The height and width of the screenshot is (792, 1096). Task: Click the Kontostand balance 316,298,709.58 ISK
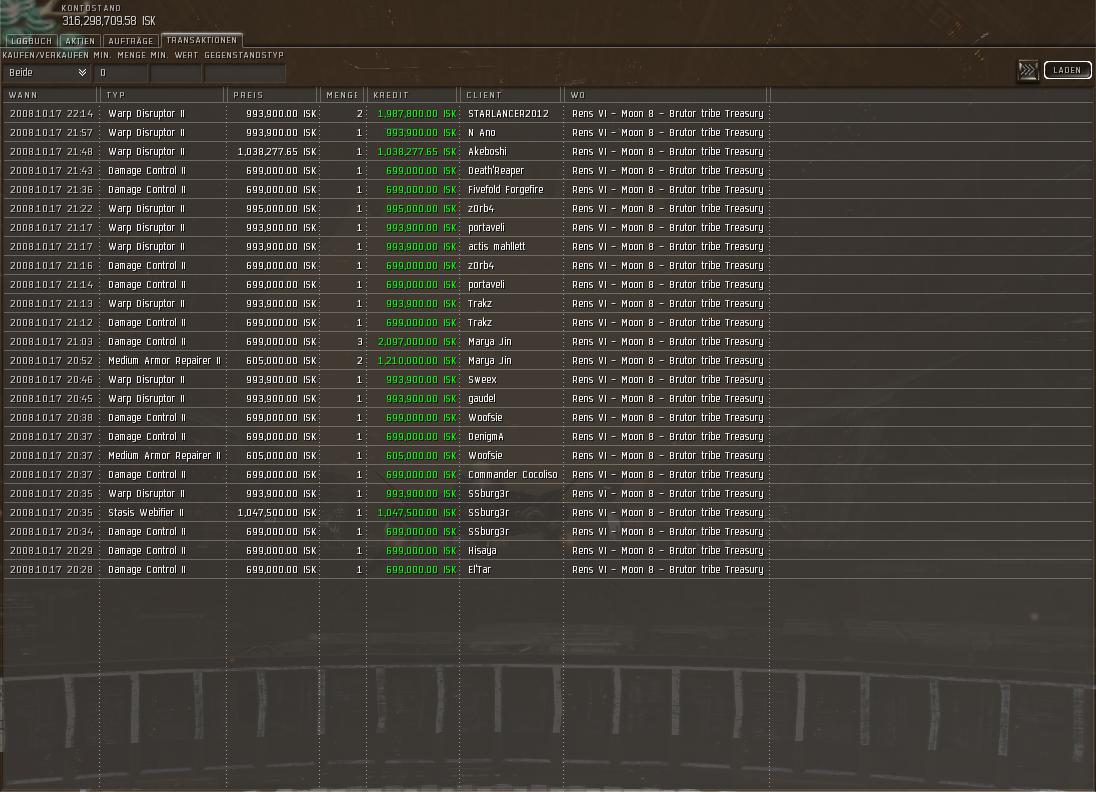pyautogui.click(x=108, y=21)
